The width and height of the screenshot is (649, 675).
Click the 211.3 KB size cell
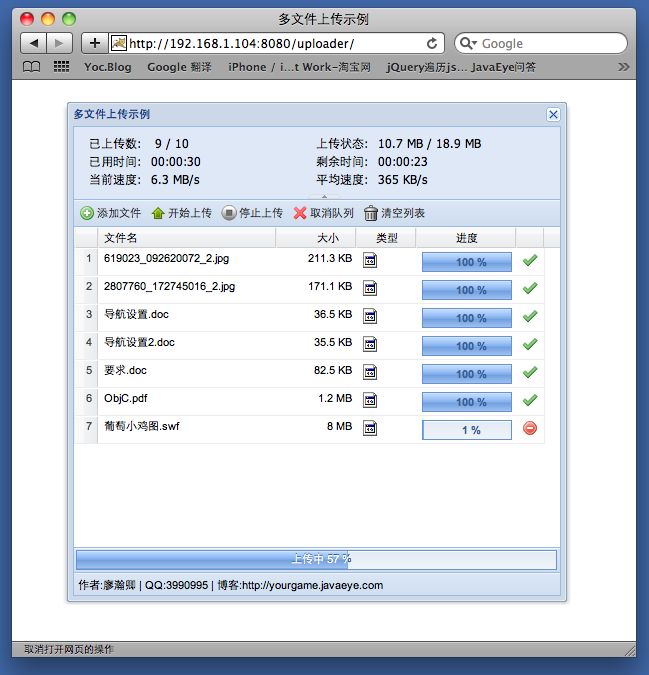point(330,258)
